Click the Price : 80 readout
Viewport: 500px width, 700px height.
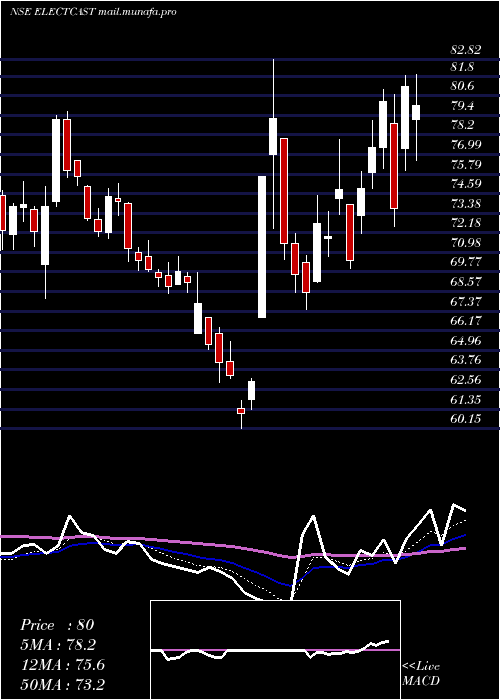click(57, 625)
